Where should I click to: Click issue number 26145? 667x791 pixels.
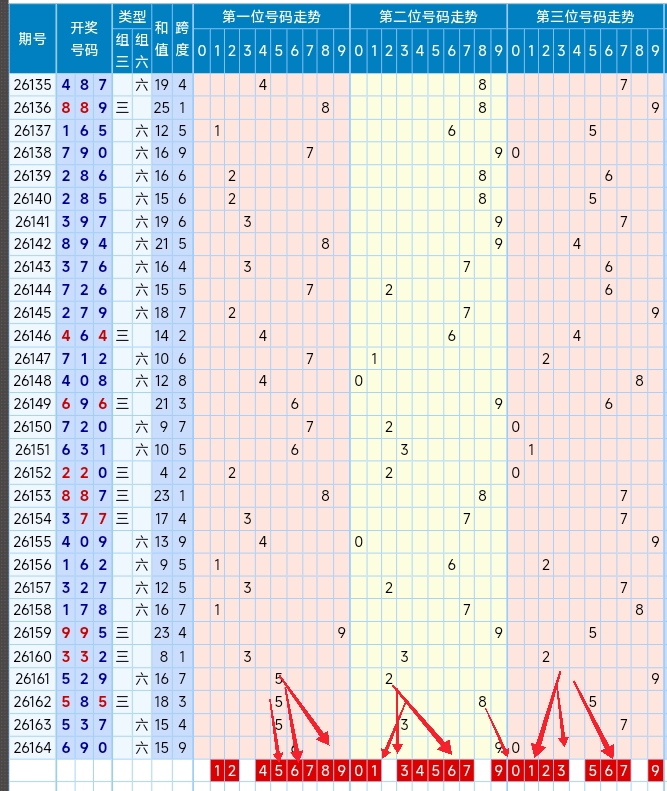[x=33, y=313]
